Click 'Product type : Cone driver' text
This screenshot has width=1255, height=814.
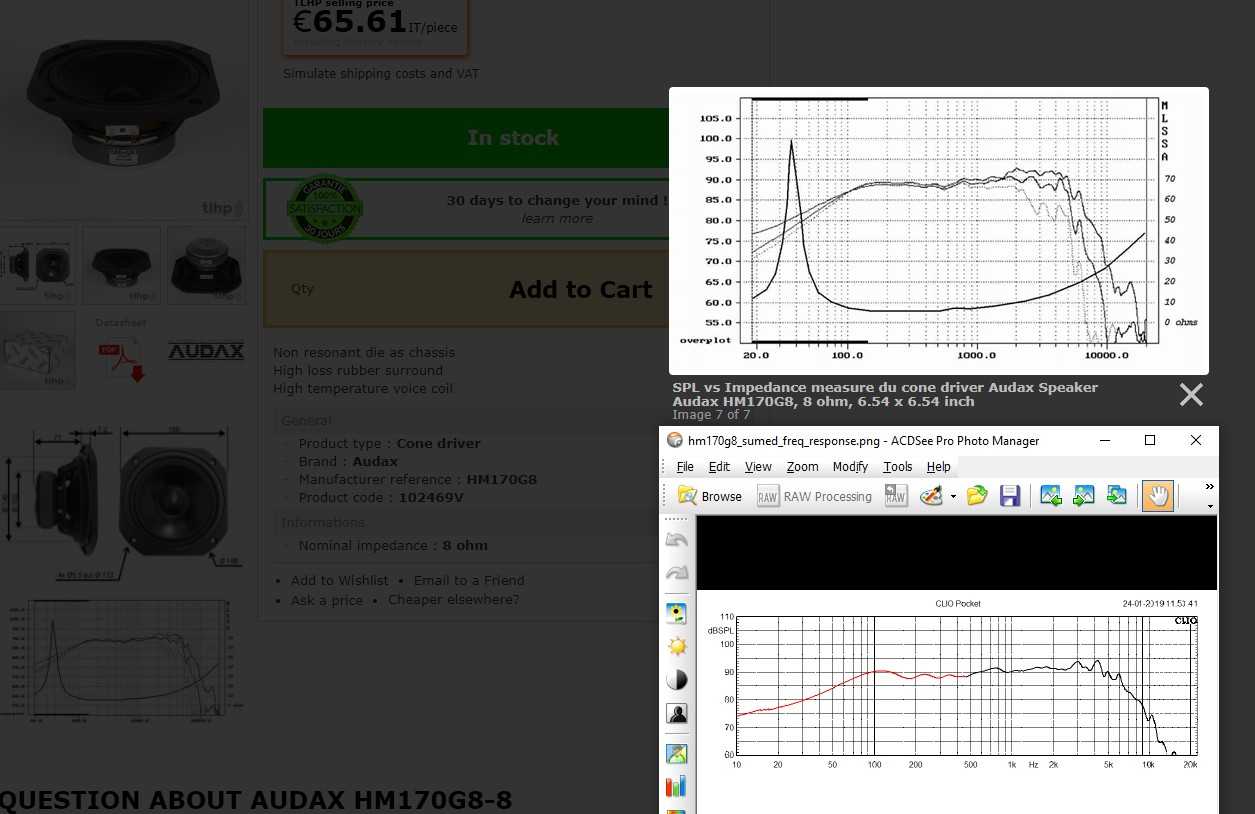coord(389,444)
